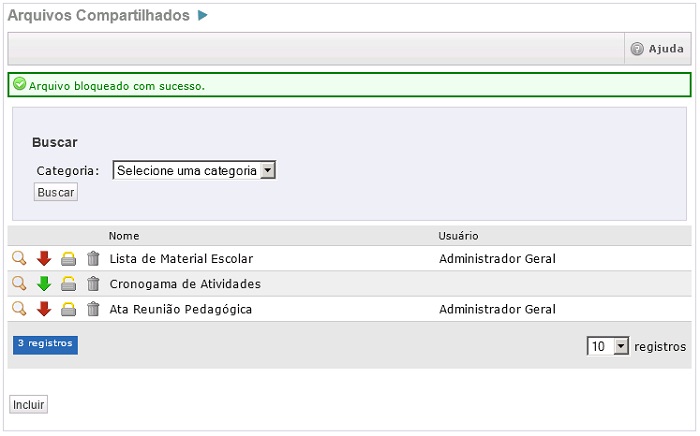Click the Usuário column header
This screenshot has width=700, height=436.
[458, 236]
